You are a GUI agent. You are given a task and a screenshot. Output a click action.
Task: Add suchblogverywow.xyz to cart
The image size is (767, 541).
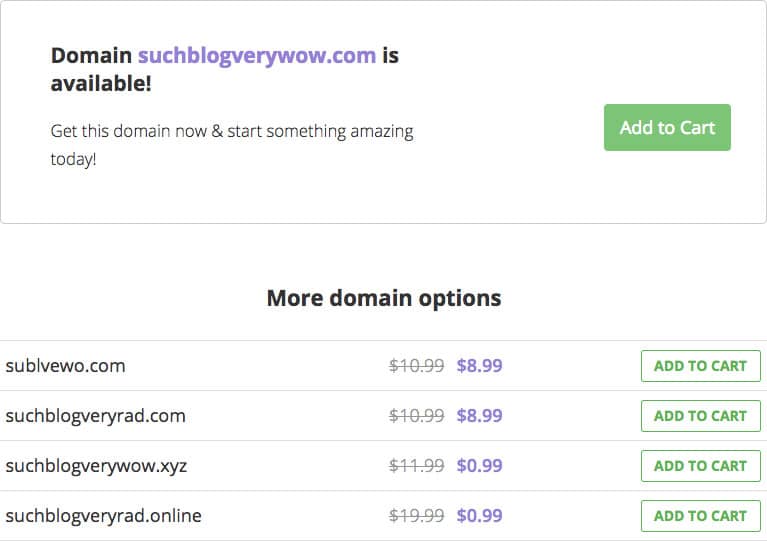700,466
